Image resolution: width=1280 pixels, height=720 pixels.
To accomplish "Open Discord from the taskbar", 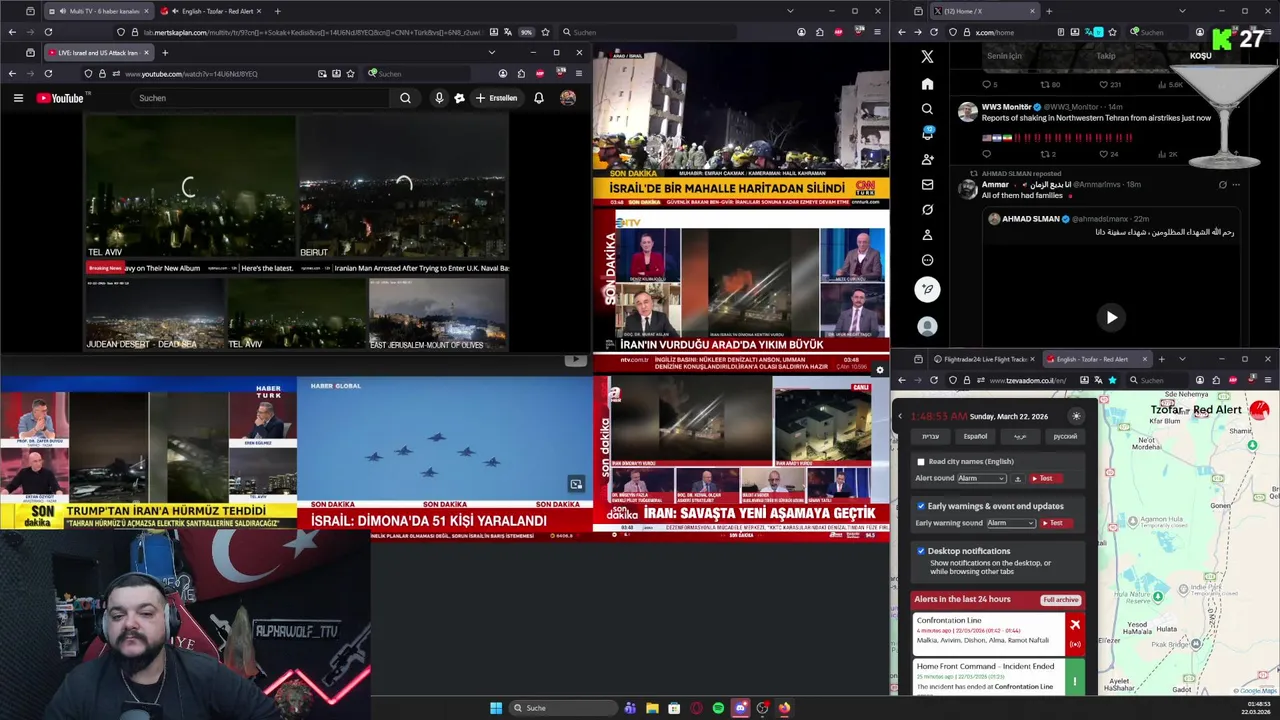I will click(740, 708).
